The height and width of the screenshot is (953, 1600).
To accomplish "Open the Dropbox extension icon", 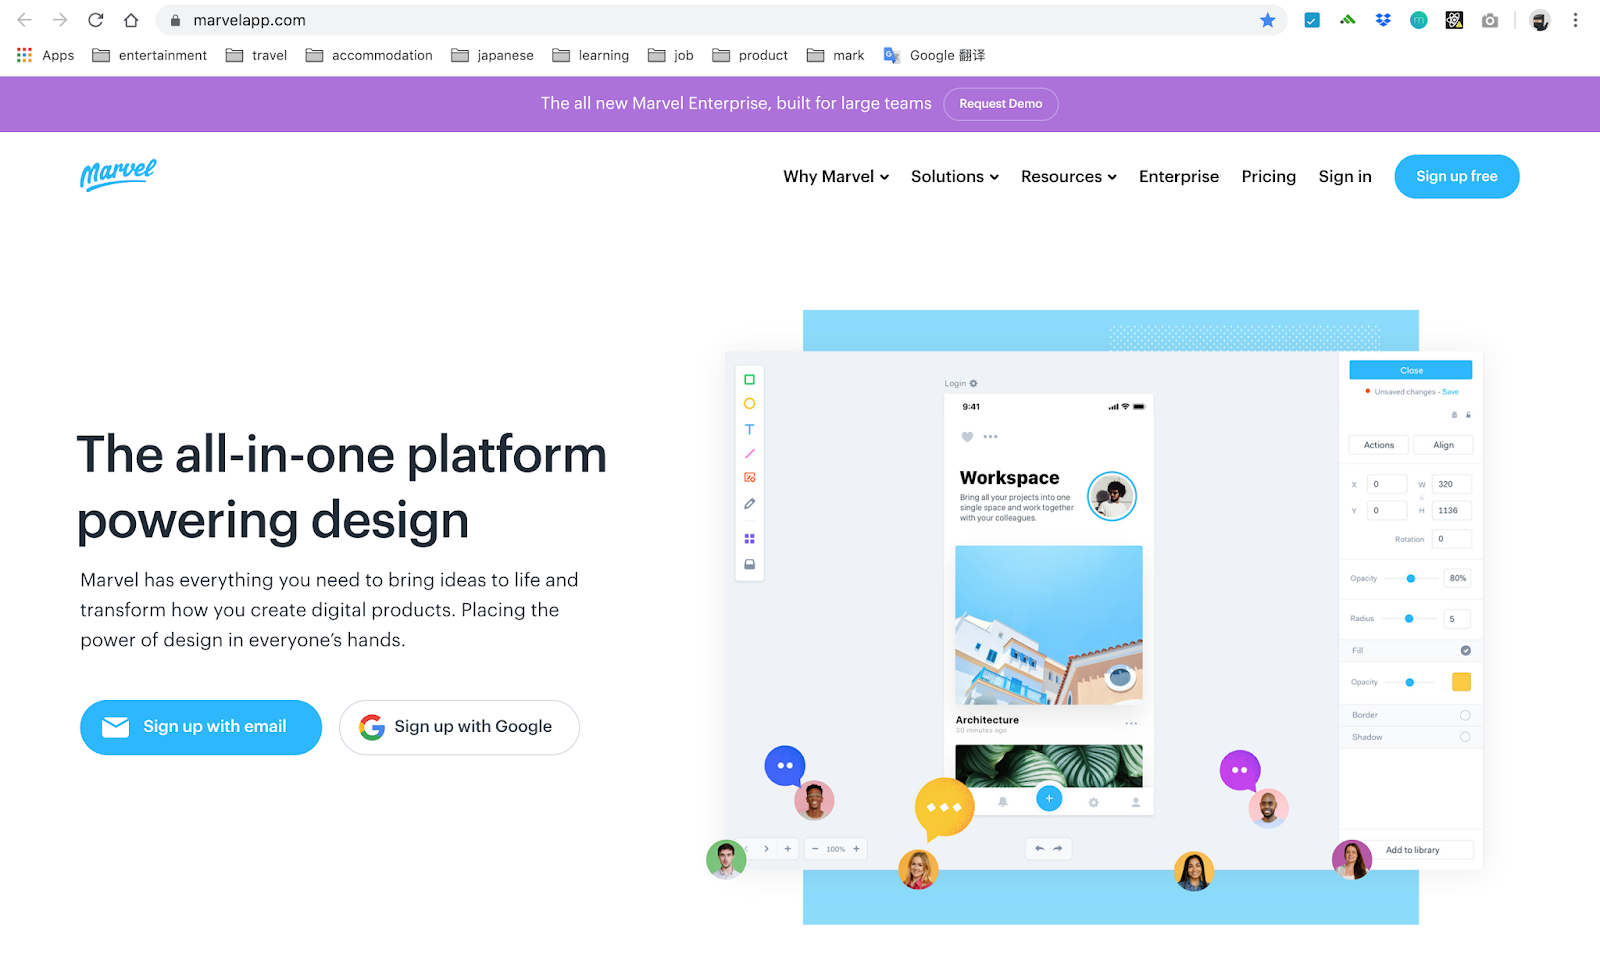I will 1383,20.
